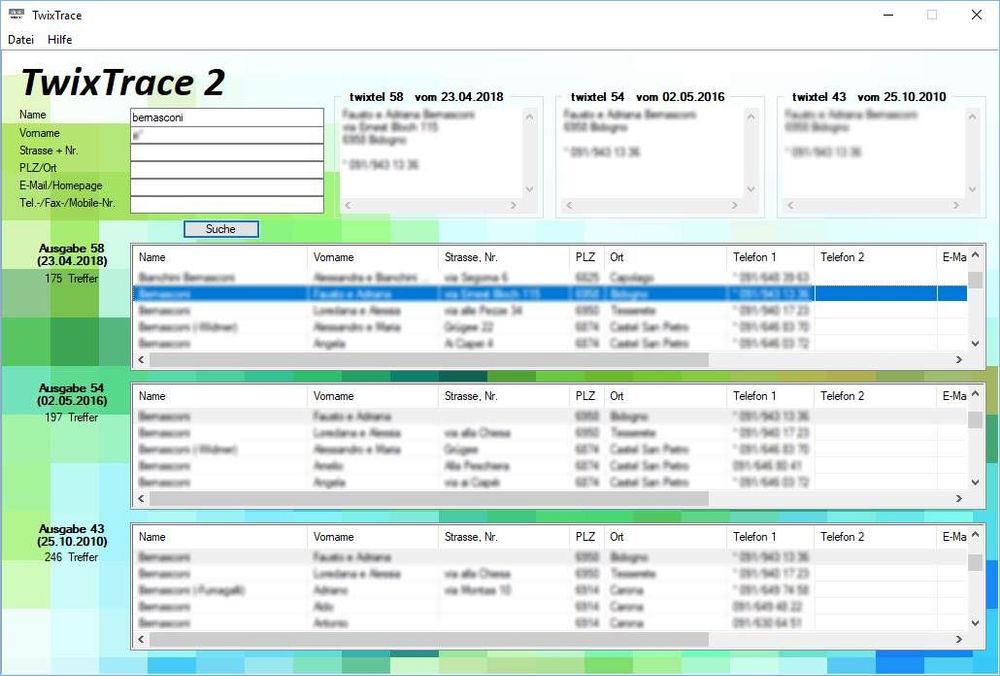Sort Ausgabe 54 table by Vorname column

pyautogui.click(x=372, y=397)
